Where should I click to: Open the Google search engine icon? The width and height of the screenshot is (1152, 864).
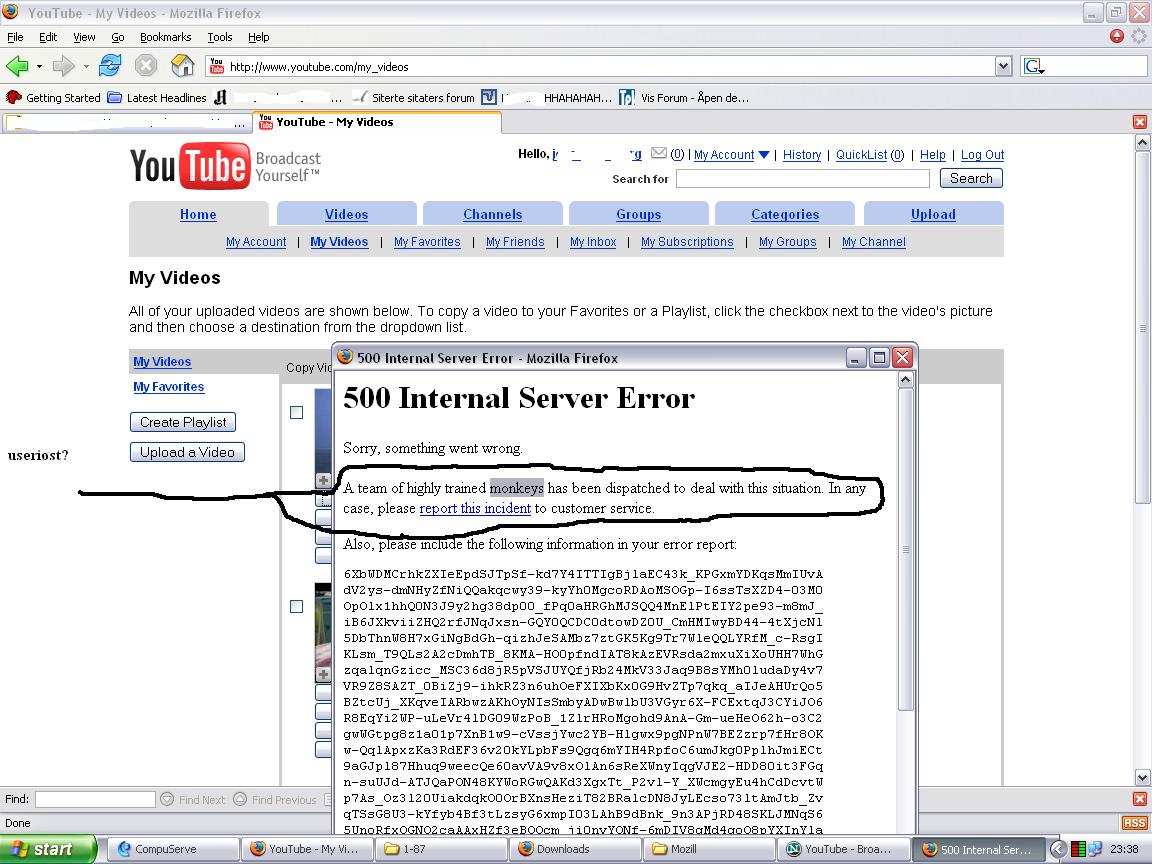pyautogui.click(x=1034, y=67)
